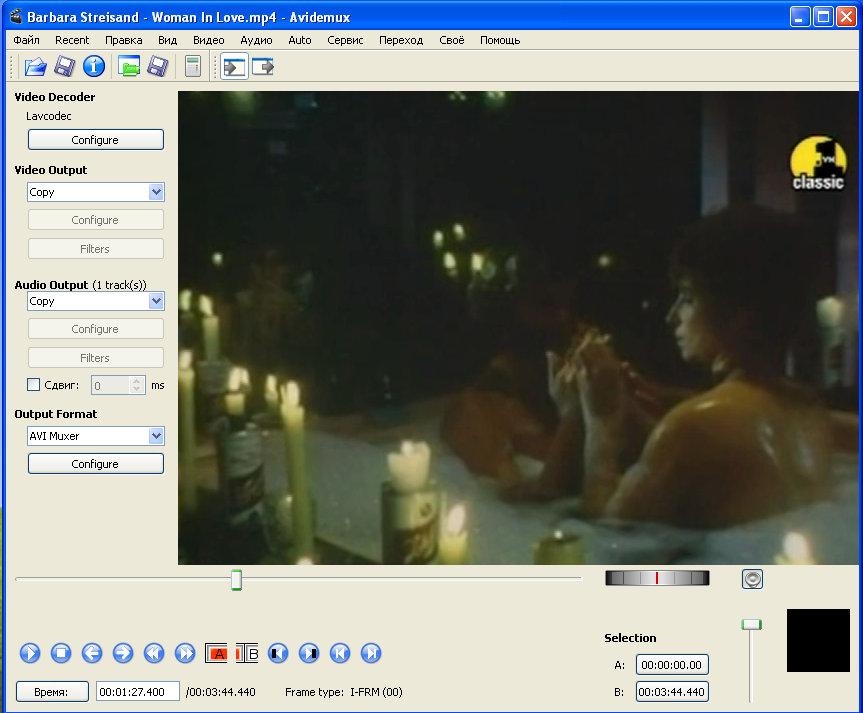Click the "Frame type: I-FRM (00)" text

coord(343,692)
